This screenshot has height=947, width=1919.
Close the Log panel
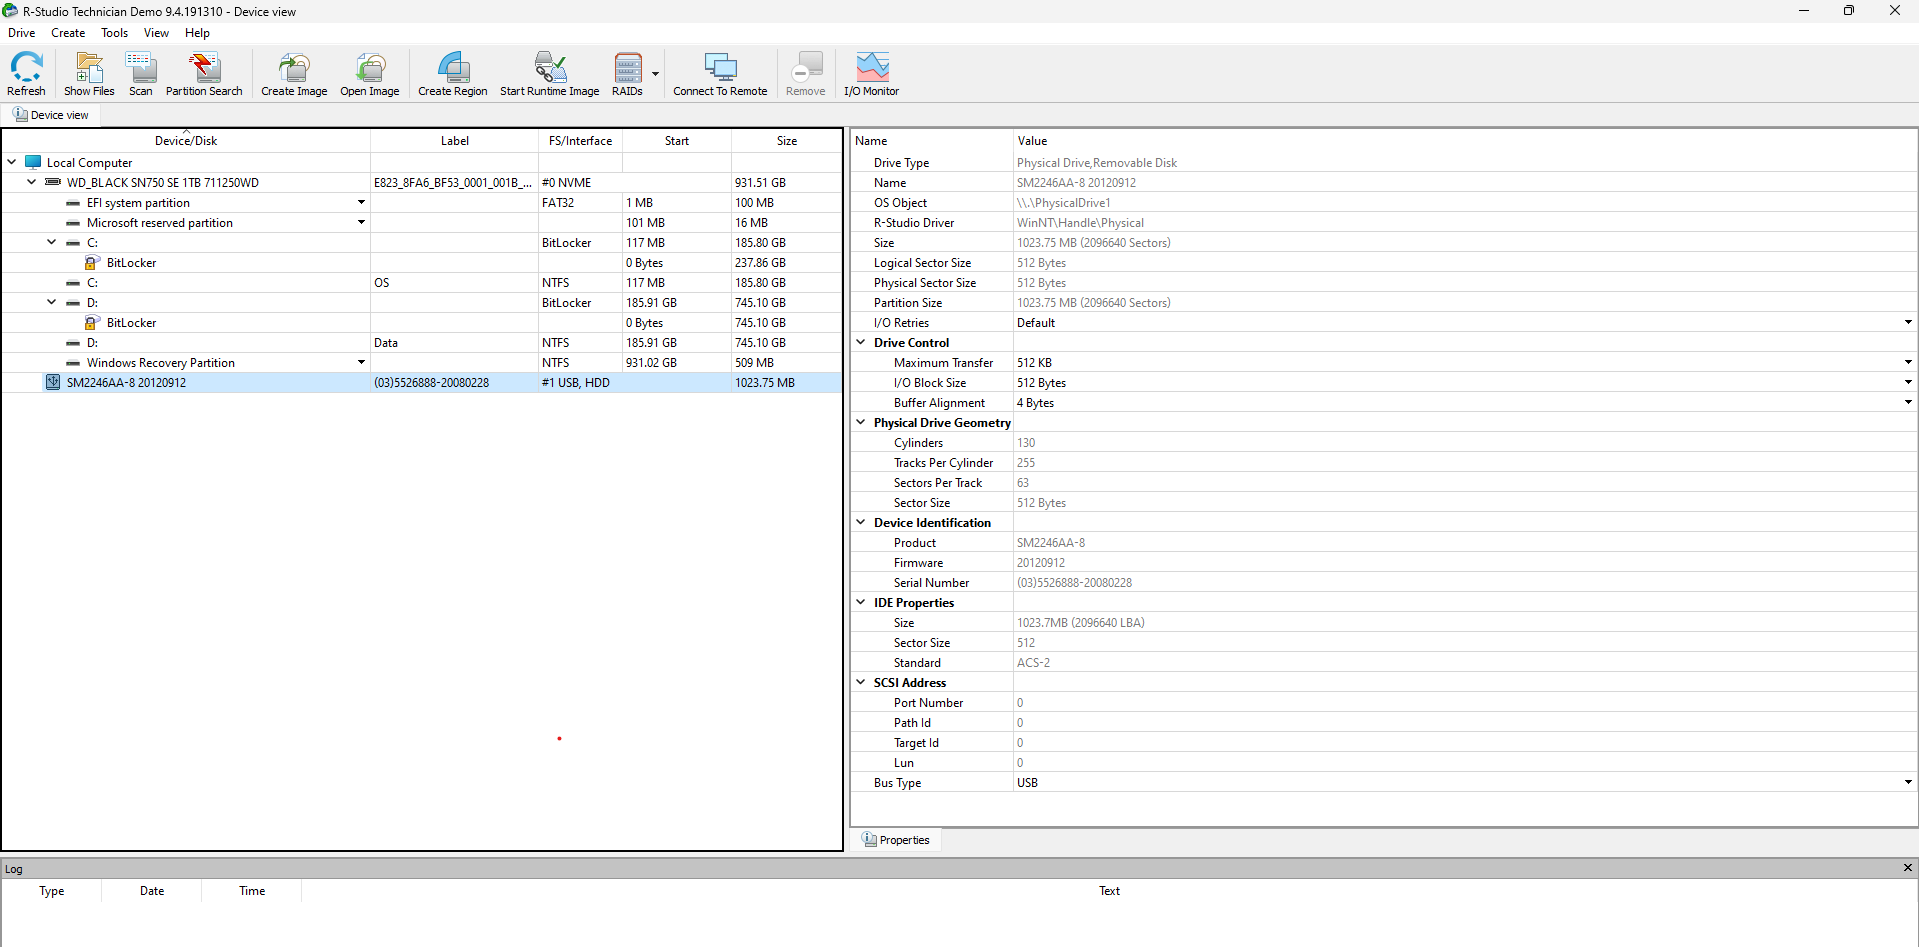1907,868
